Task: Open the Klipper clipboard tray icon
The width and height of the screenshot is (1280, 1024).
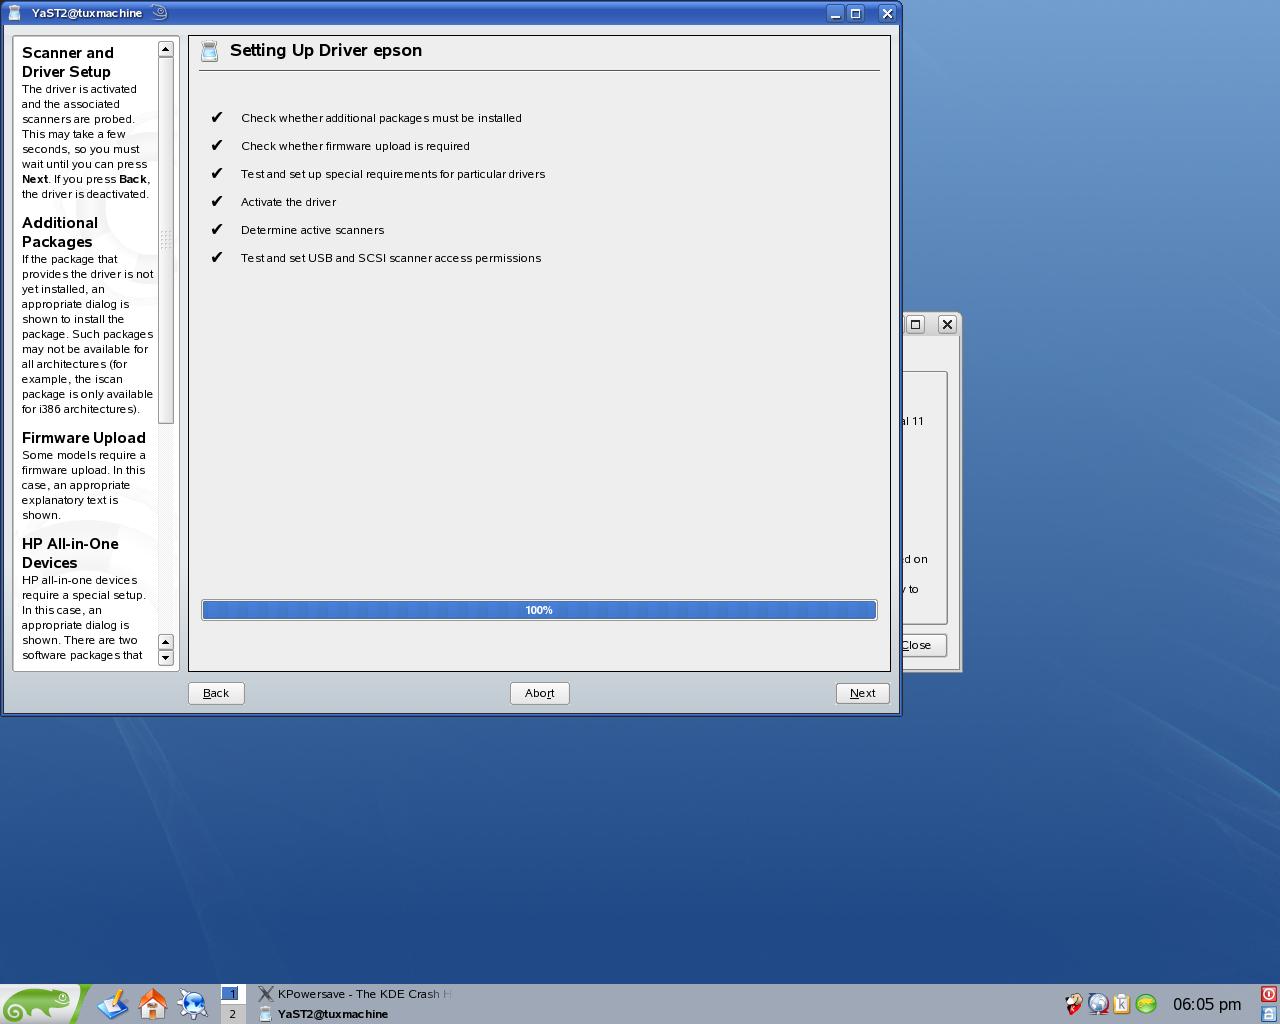Action: (x=1122, y=1004)
